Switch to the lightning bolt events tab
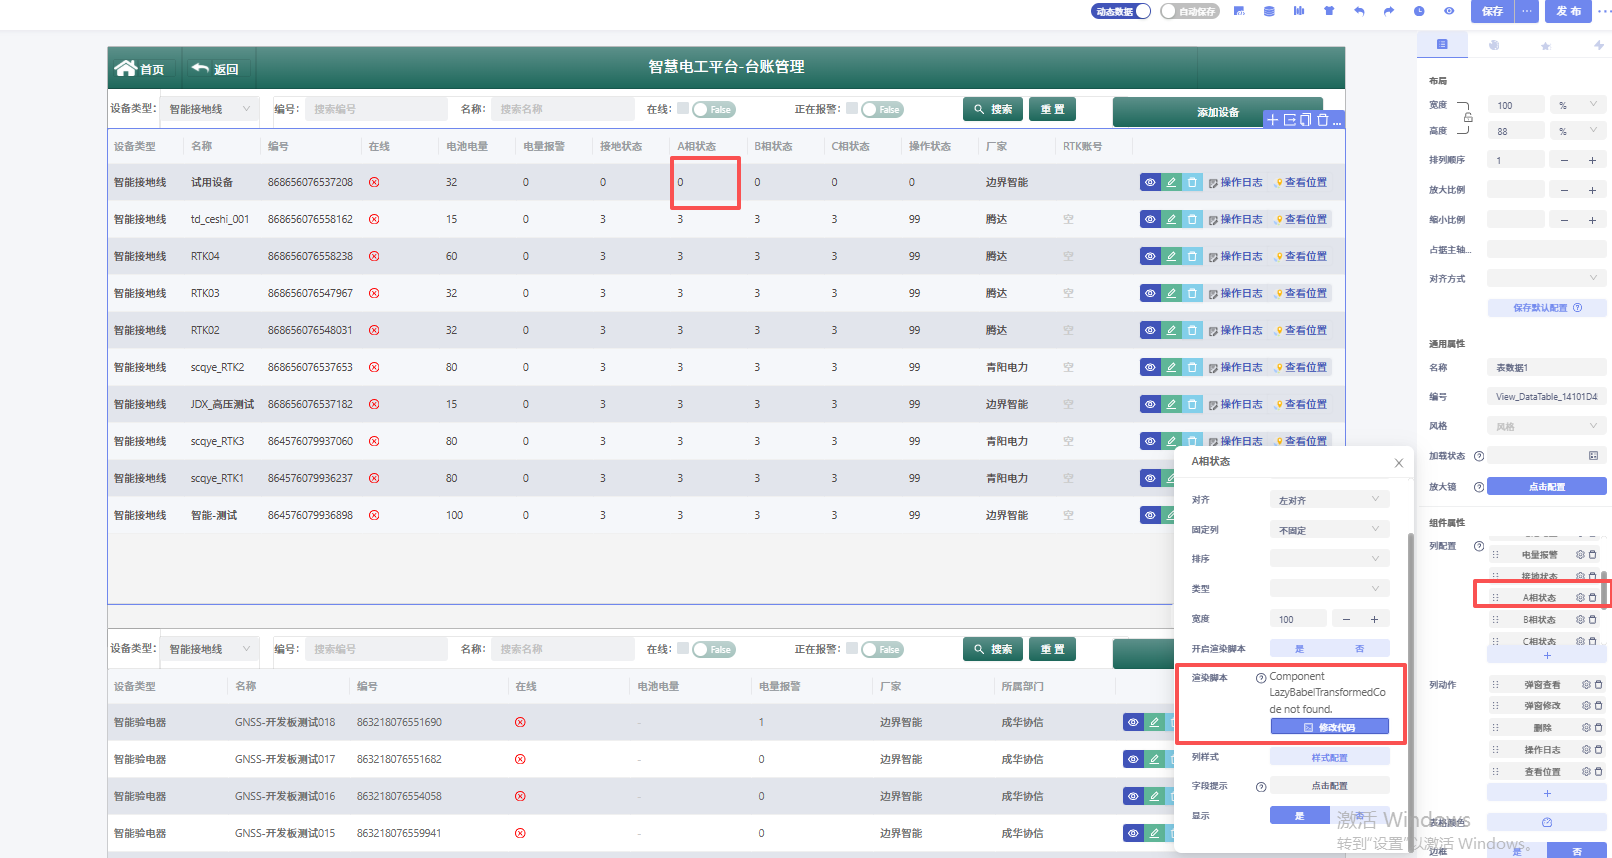The height and width of the screenshot is (858, 1612). click(x=1598, y=45)
